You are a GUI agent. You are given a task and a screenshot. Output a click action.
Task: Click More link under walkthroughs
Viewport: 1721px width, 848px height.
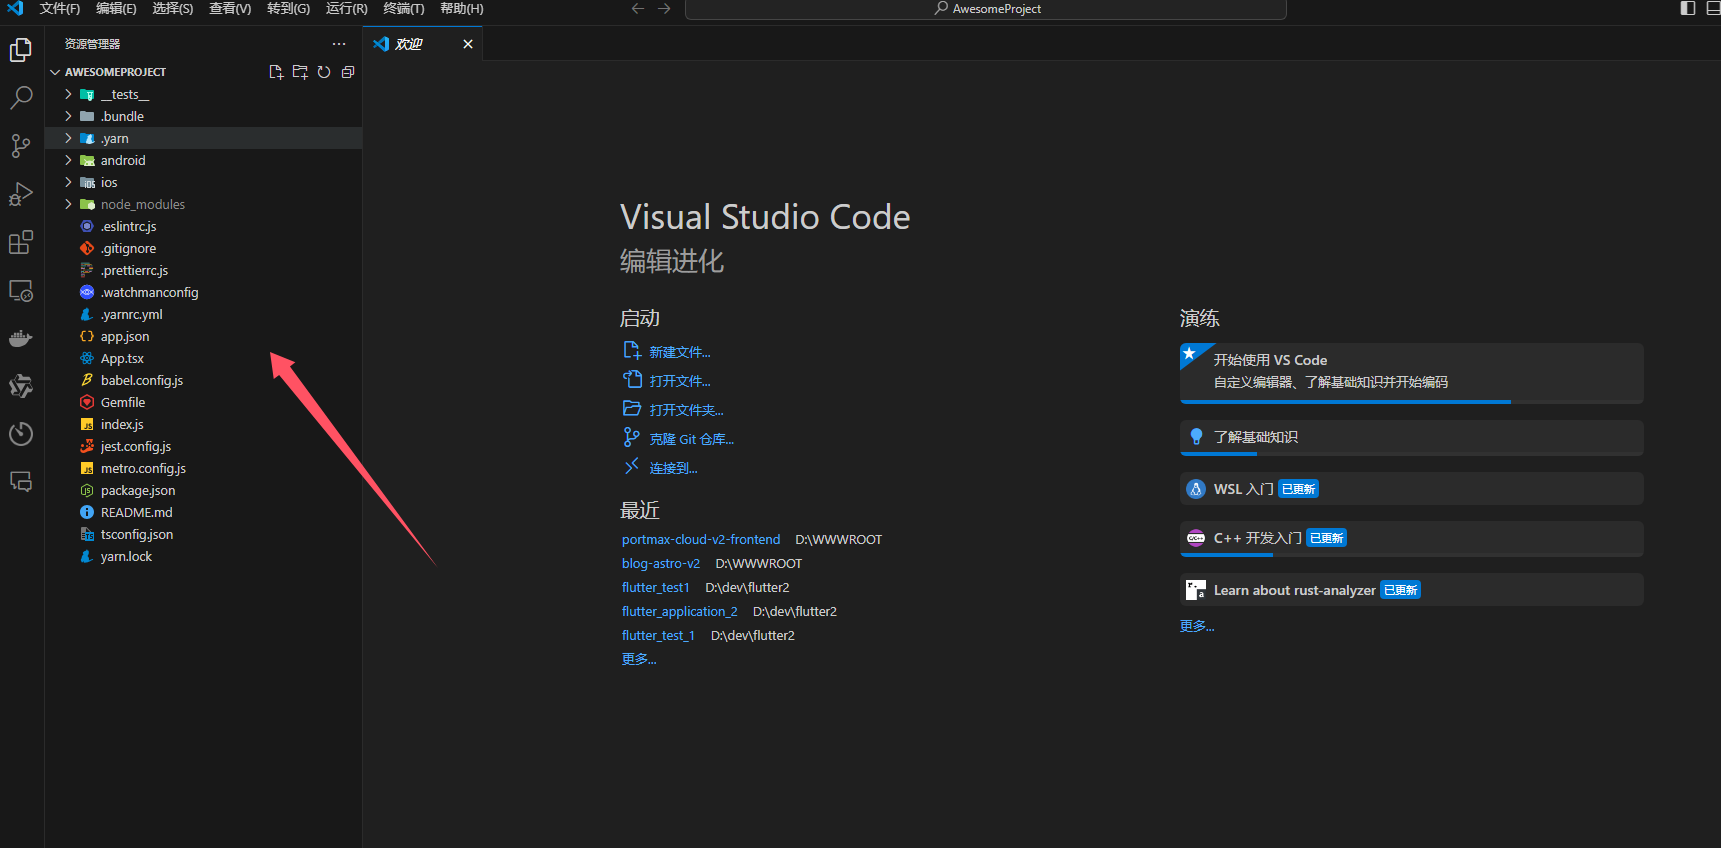pyautogui.click(x=1197, y=626)
